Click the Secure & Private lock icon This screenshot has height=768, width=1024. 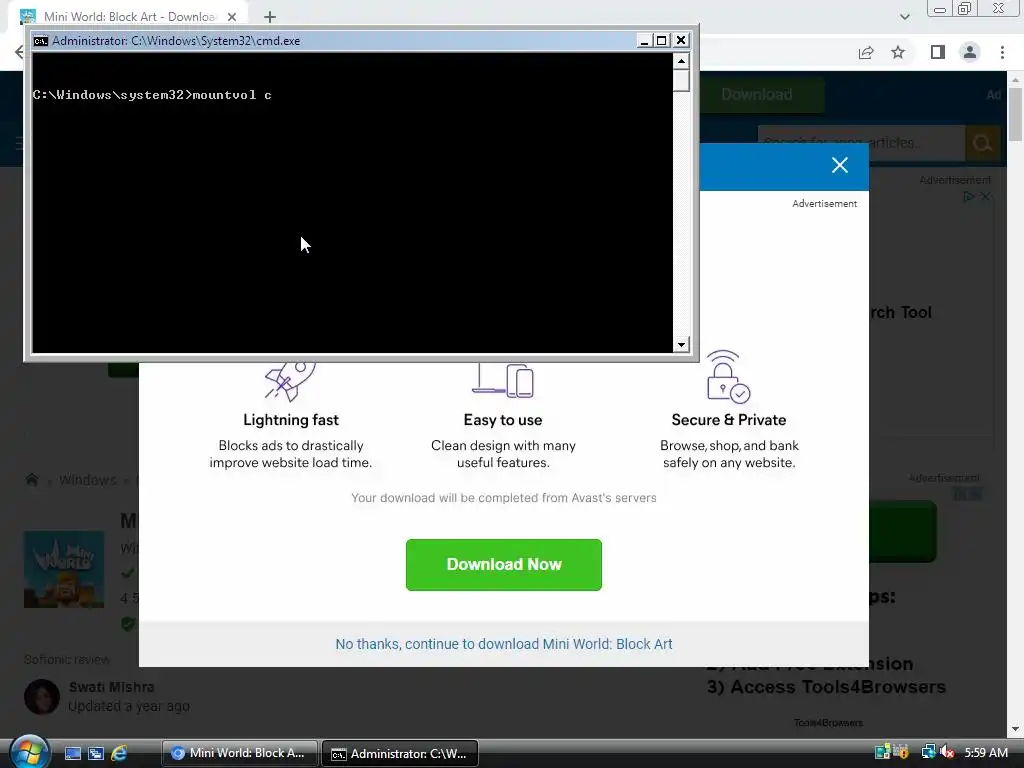click(x=728, y=376)
